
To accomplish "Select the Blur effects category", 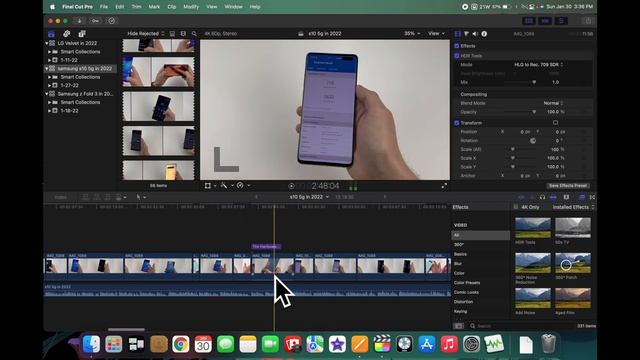I will (458, 264).
